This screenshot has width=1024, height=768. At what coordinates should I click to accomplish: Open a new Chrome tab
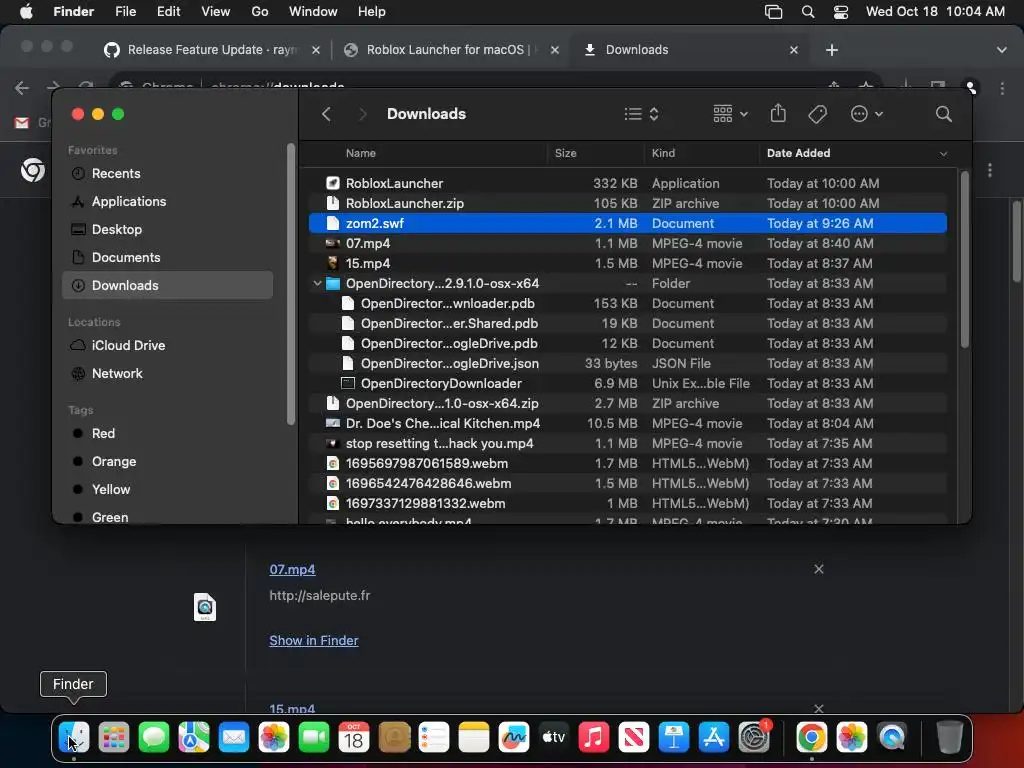point(831,50)
